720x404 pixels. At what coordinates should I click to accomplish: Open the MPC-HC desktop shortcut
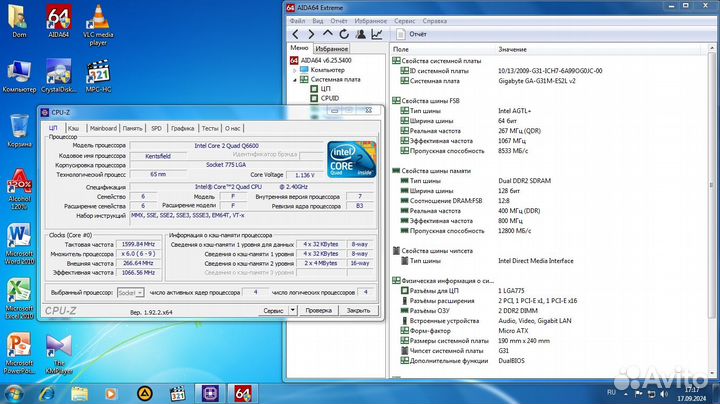tap(98, 76)
